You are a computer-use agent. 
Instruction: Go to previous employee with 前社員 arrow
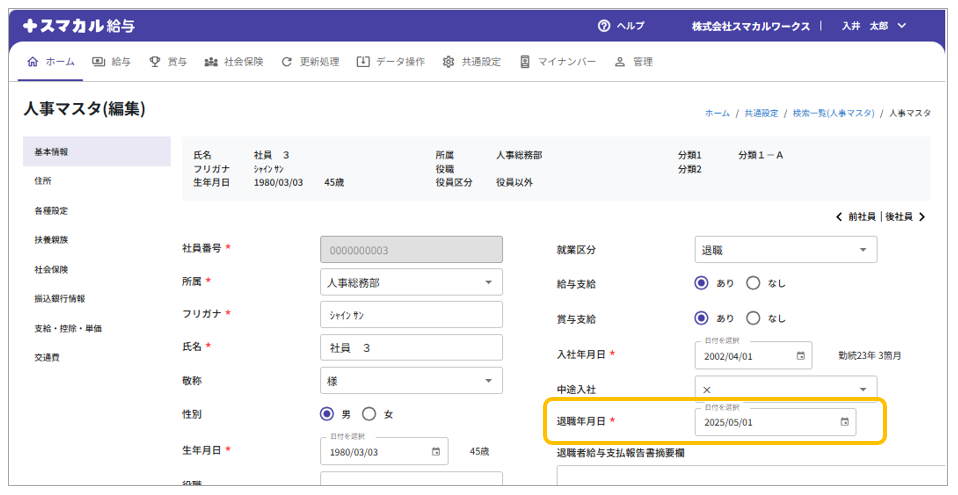coord(838,217)
